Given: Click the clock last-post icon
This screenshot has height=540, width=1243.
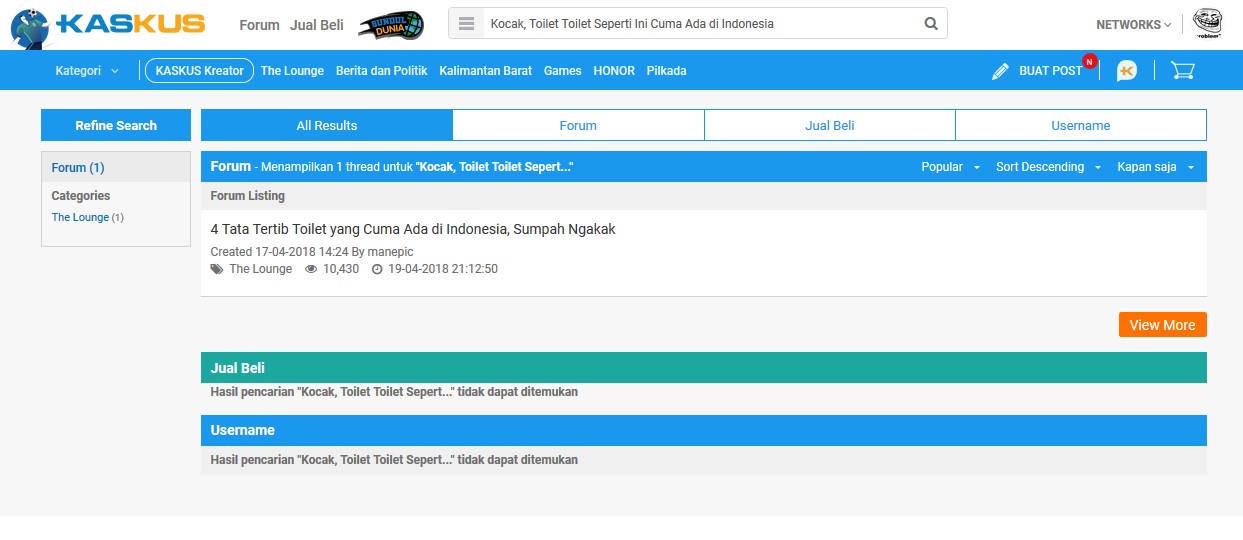Looking at the screenshot, I should (377, 269).
